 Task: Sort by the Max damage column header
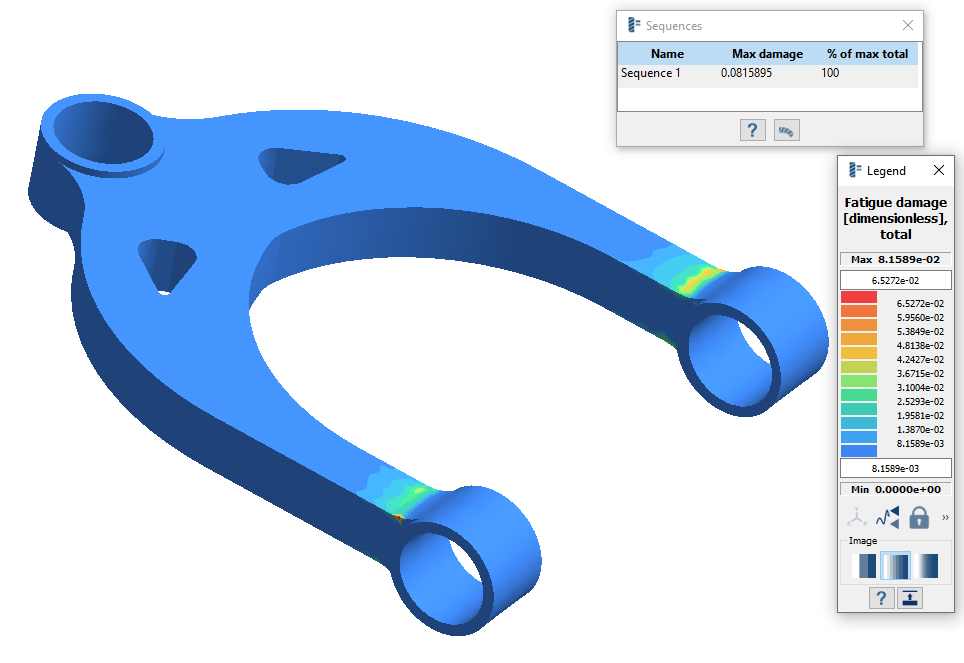coord(767,54)
